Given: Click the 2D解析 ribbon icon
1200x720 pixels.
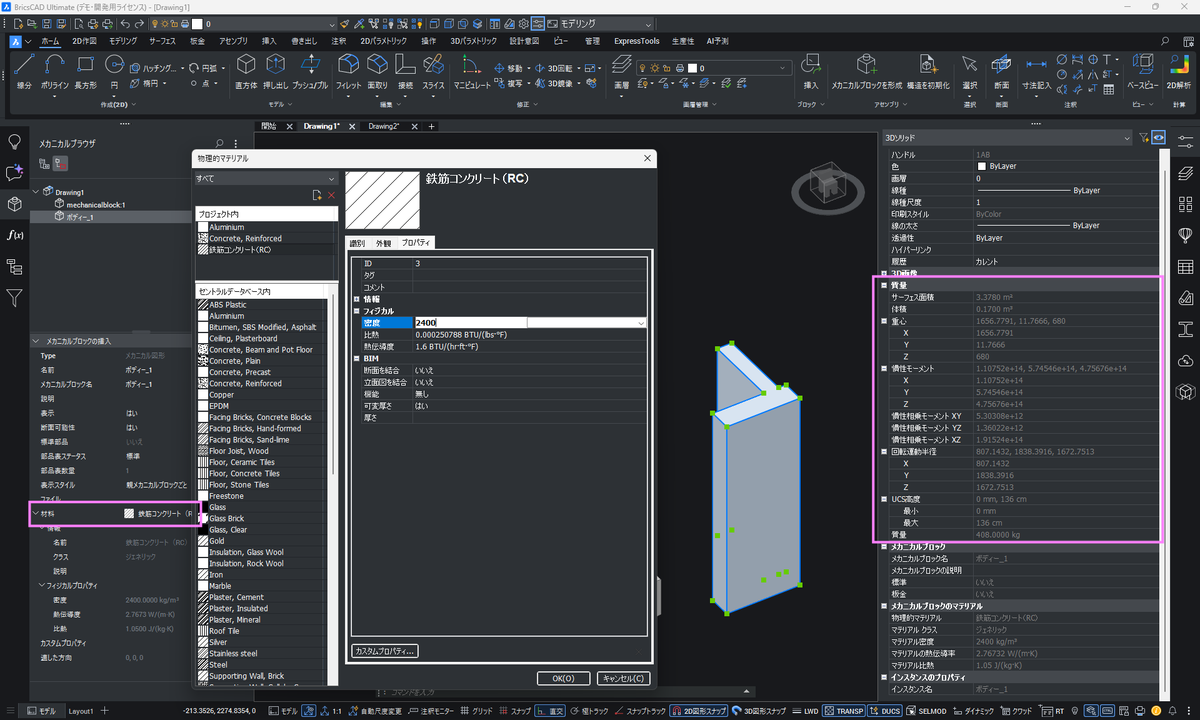Looking at the screenshot, I should click(1177, 72).
